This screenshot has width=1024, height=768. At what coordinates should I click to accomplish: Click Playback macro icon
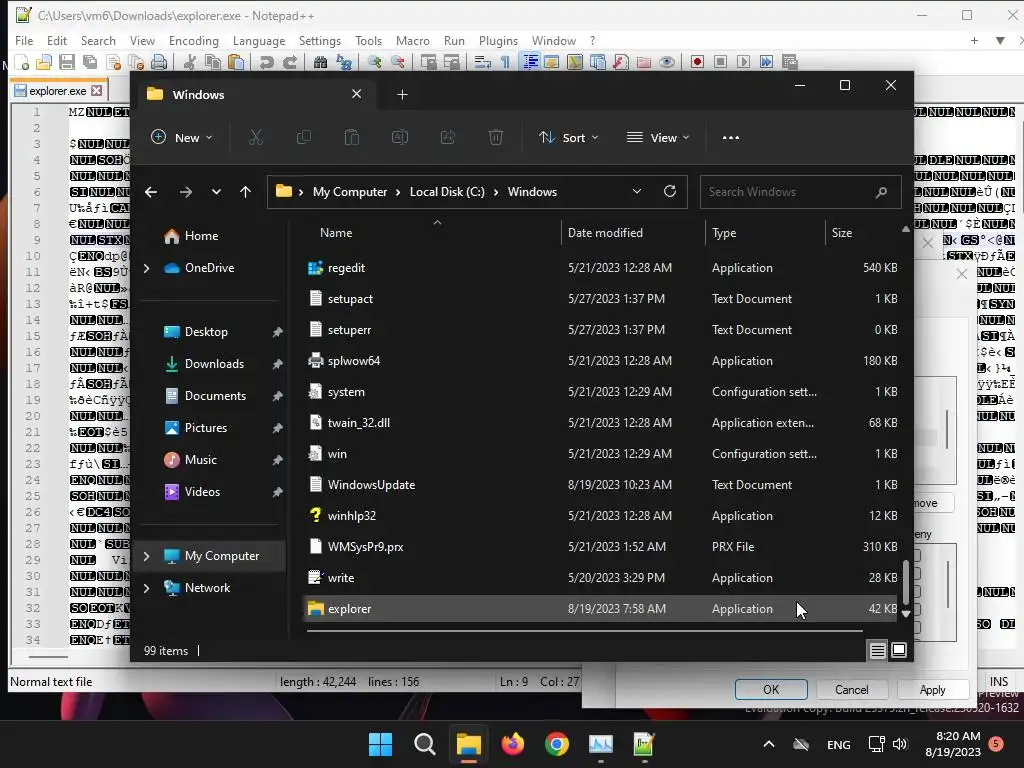(x=743, y=62)
